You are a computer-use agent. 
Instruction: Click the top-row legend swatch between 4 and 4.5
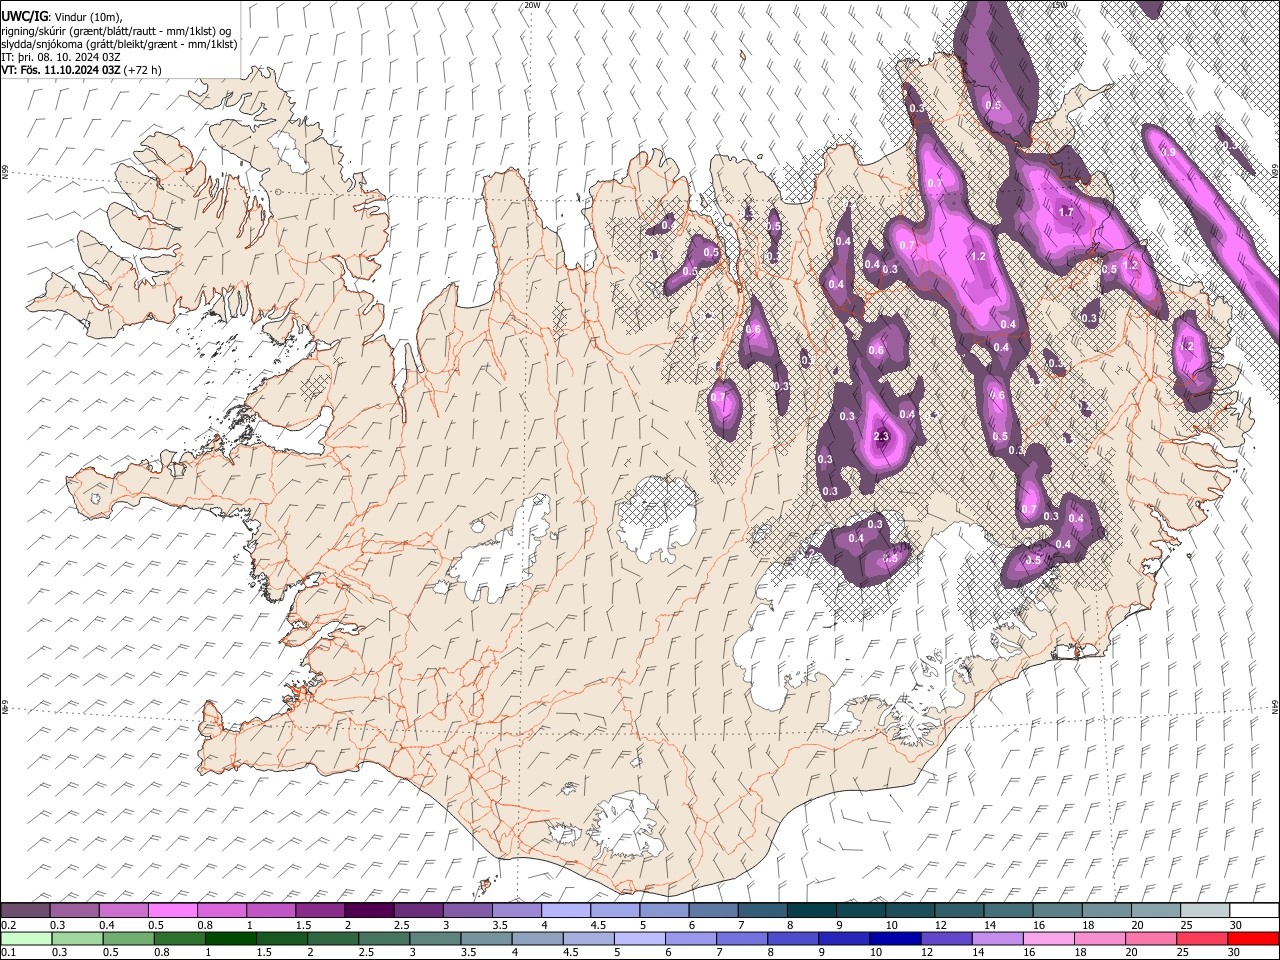566,911
